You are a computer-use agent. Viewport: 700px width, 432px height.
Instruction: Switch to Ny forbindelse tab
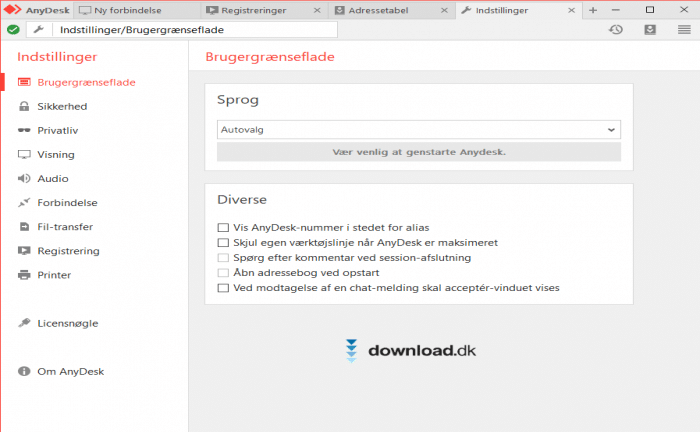coord(138,10)
